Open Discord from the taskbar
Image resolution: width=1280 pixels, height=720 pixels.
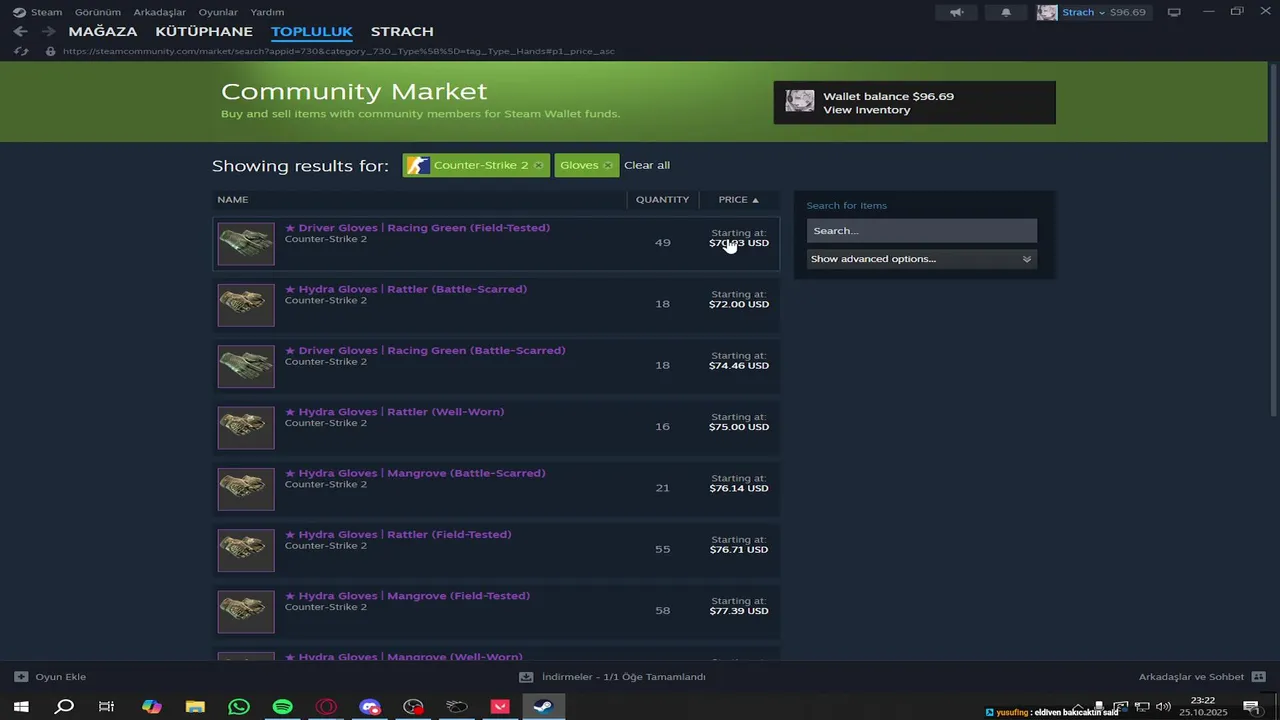pyautogui.click(x=370, y=707)
